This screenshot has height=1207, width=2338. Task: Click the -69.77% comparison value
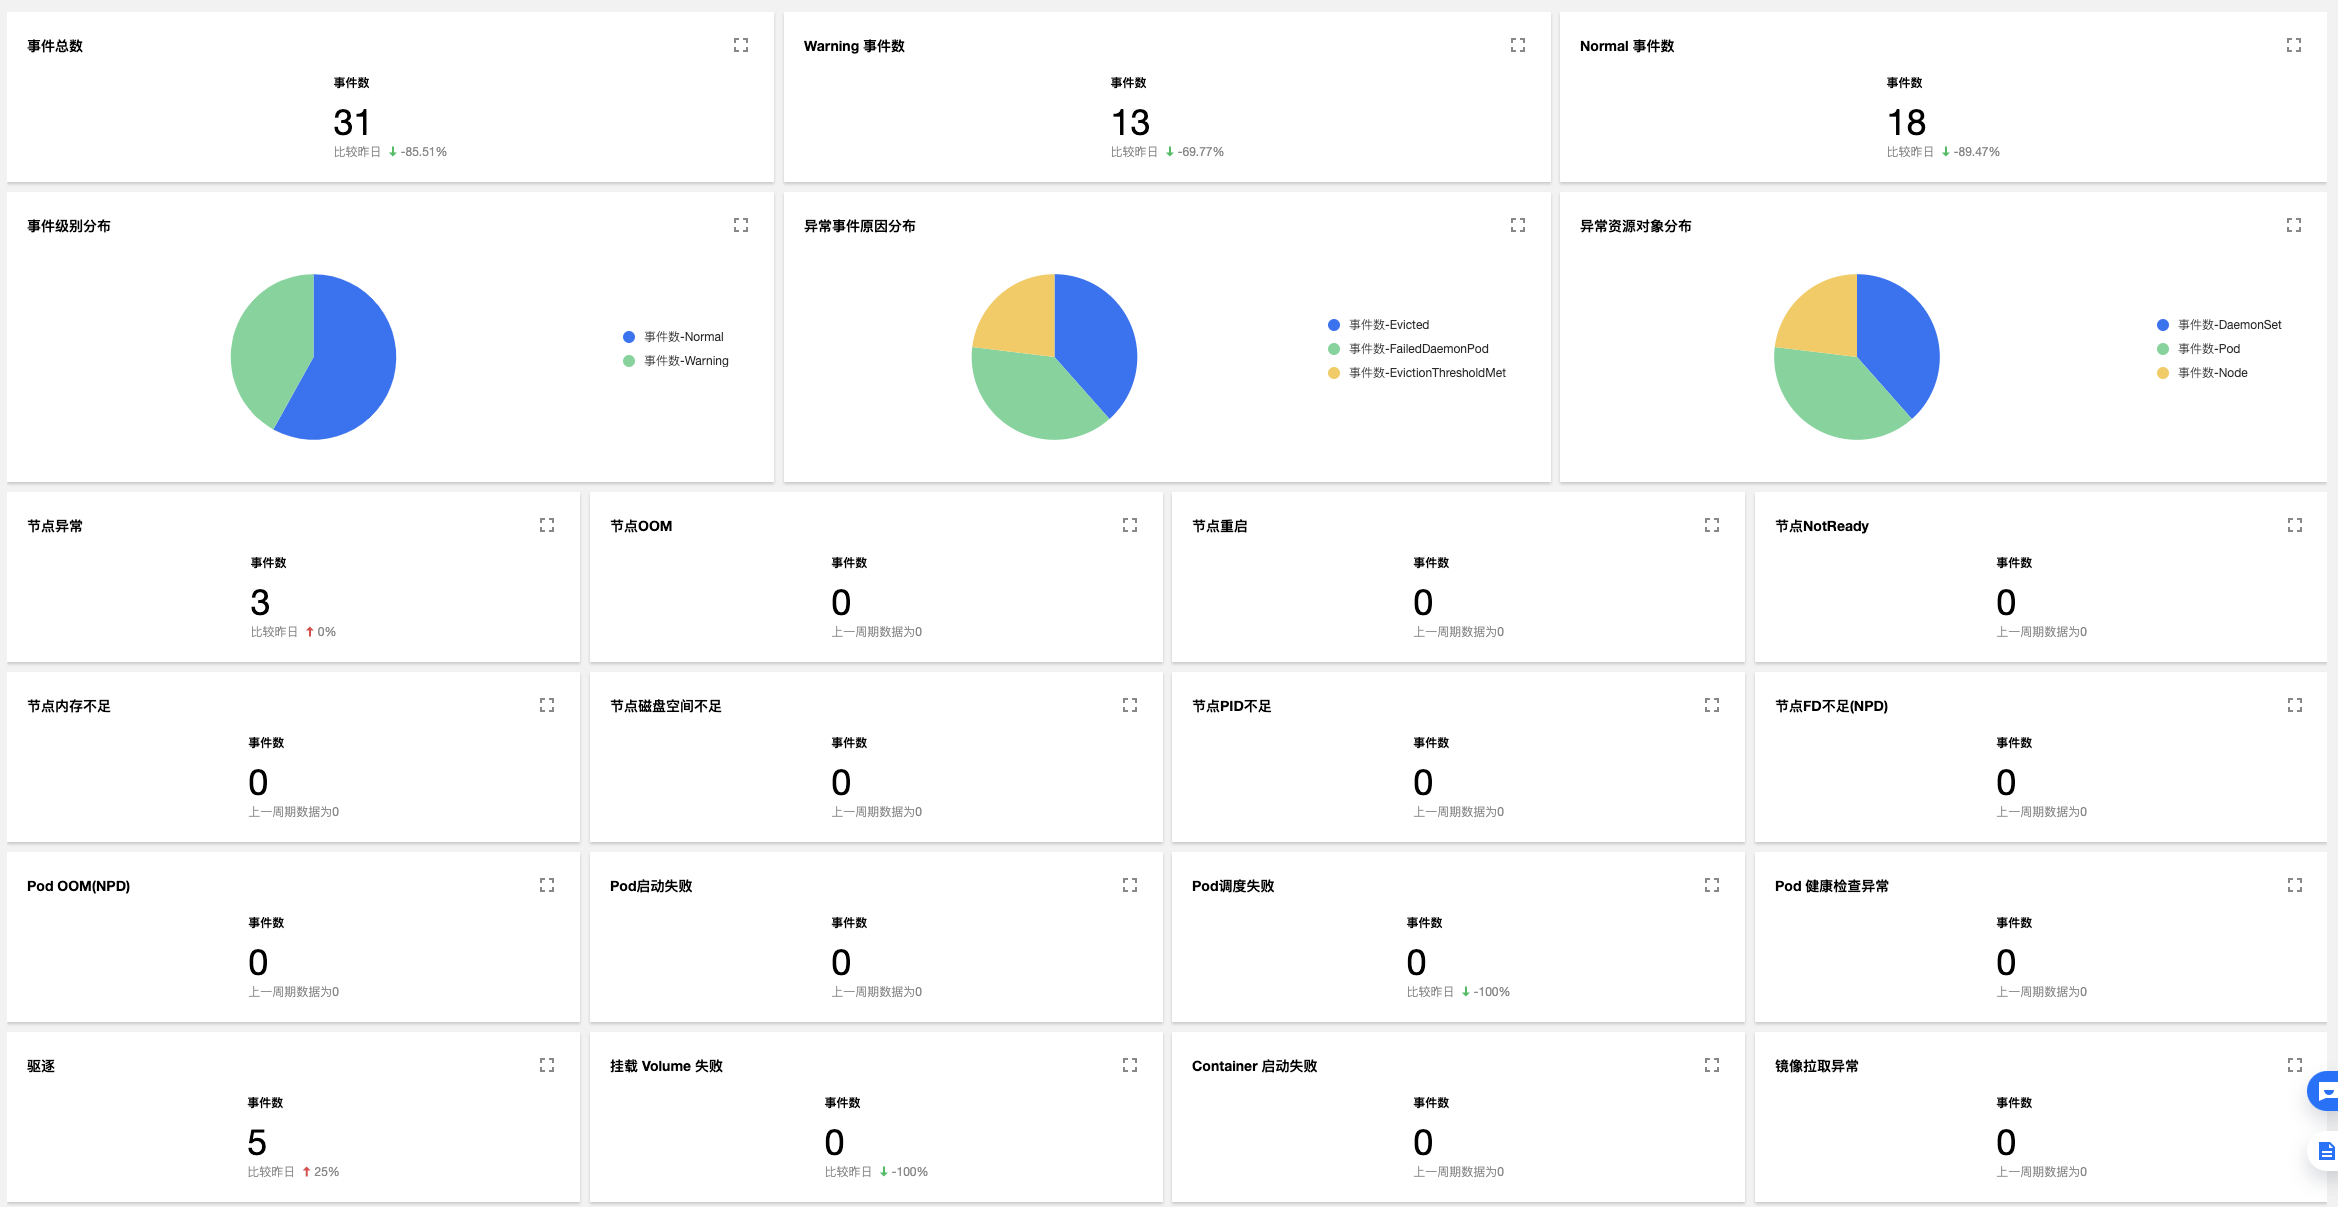(x=1201, y=152)
